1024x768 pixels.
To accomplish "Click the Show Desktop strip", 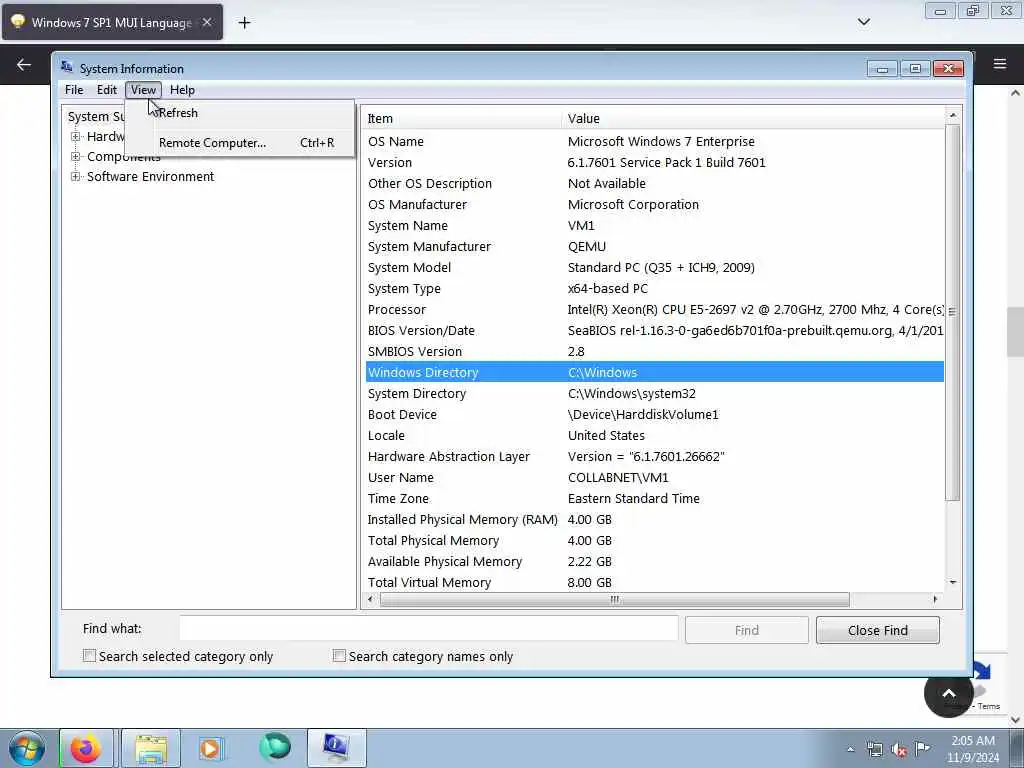I will pos(1016,748).
